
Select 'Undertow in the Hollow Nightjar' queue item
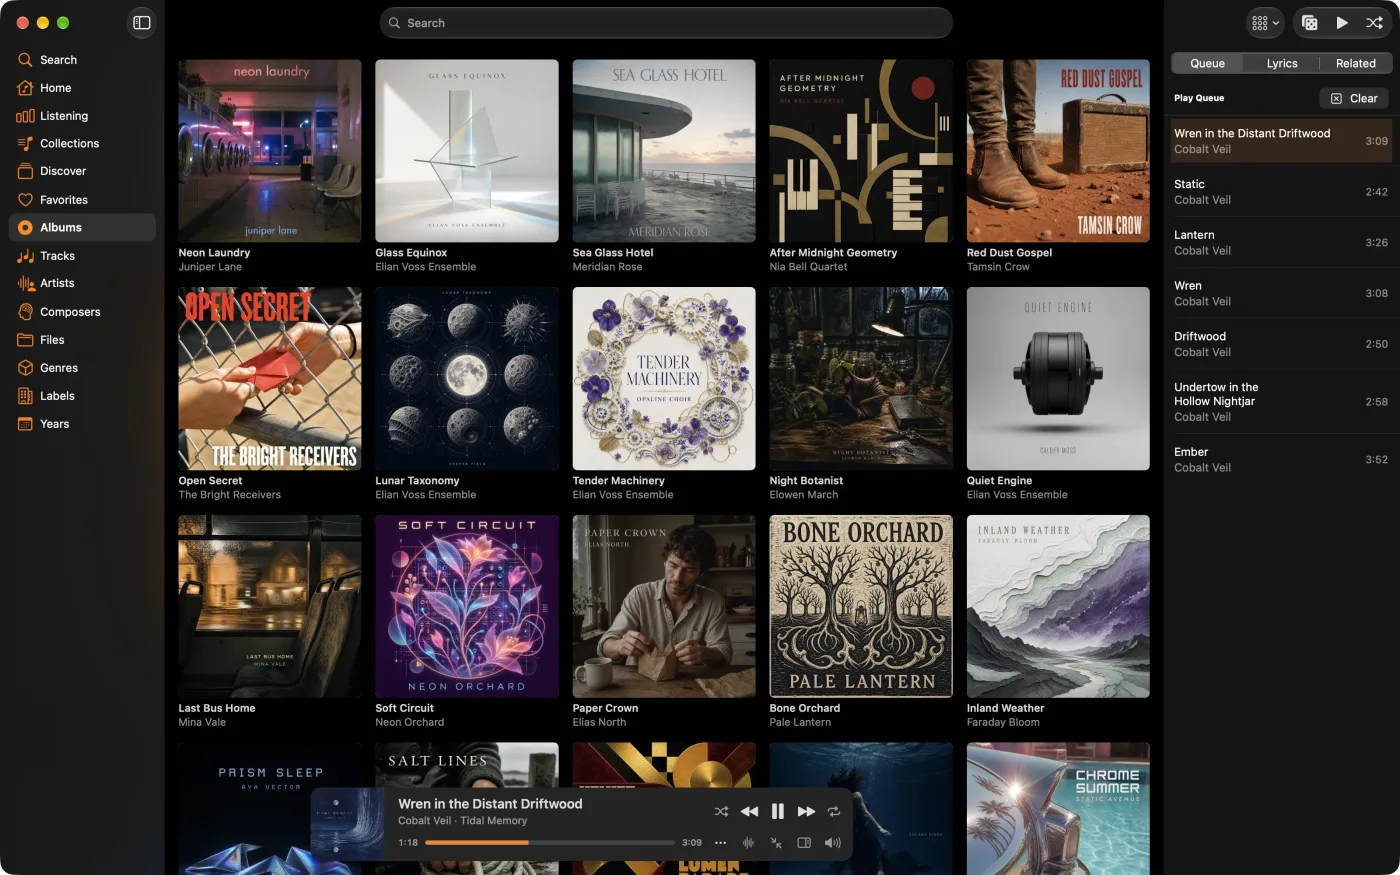tap(1281, 402)
